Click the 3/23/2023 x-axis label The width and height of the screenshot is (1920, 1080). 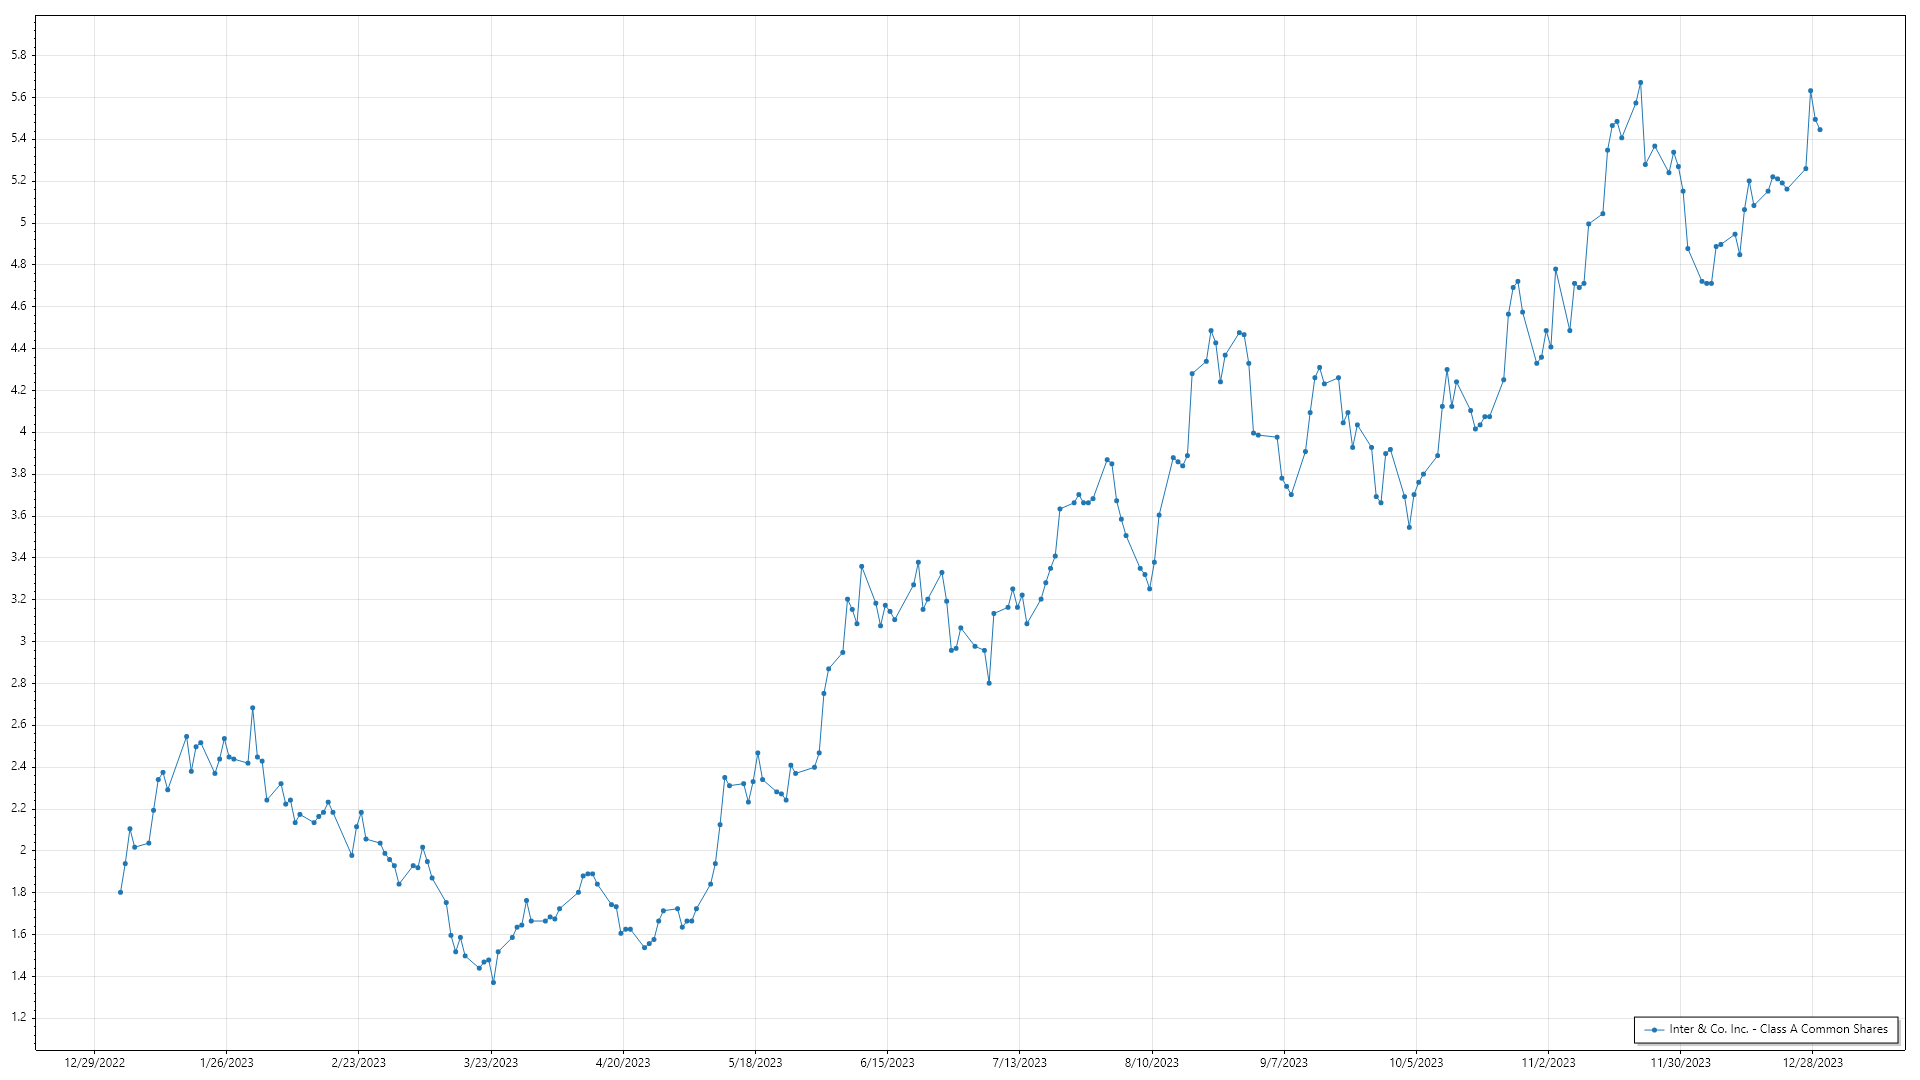click(x=491, y=1063)
